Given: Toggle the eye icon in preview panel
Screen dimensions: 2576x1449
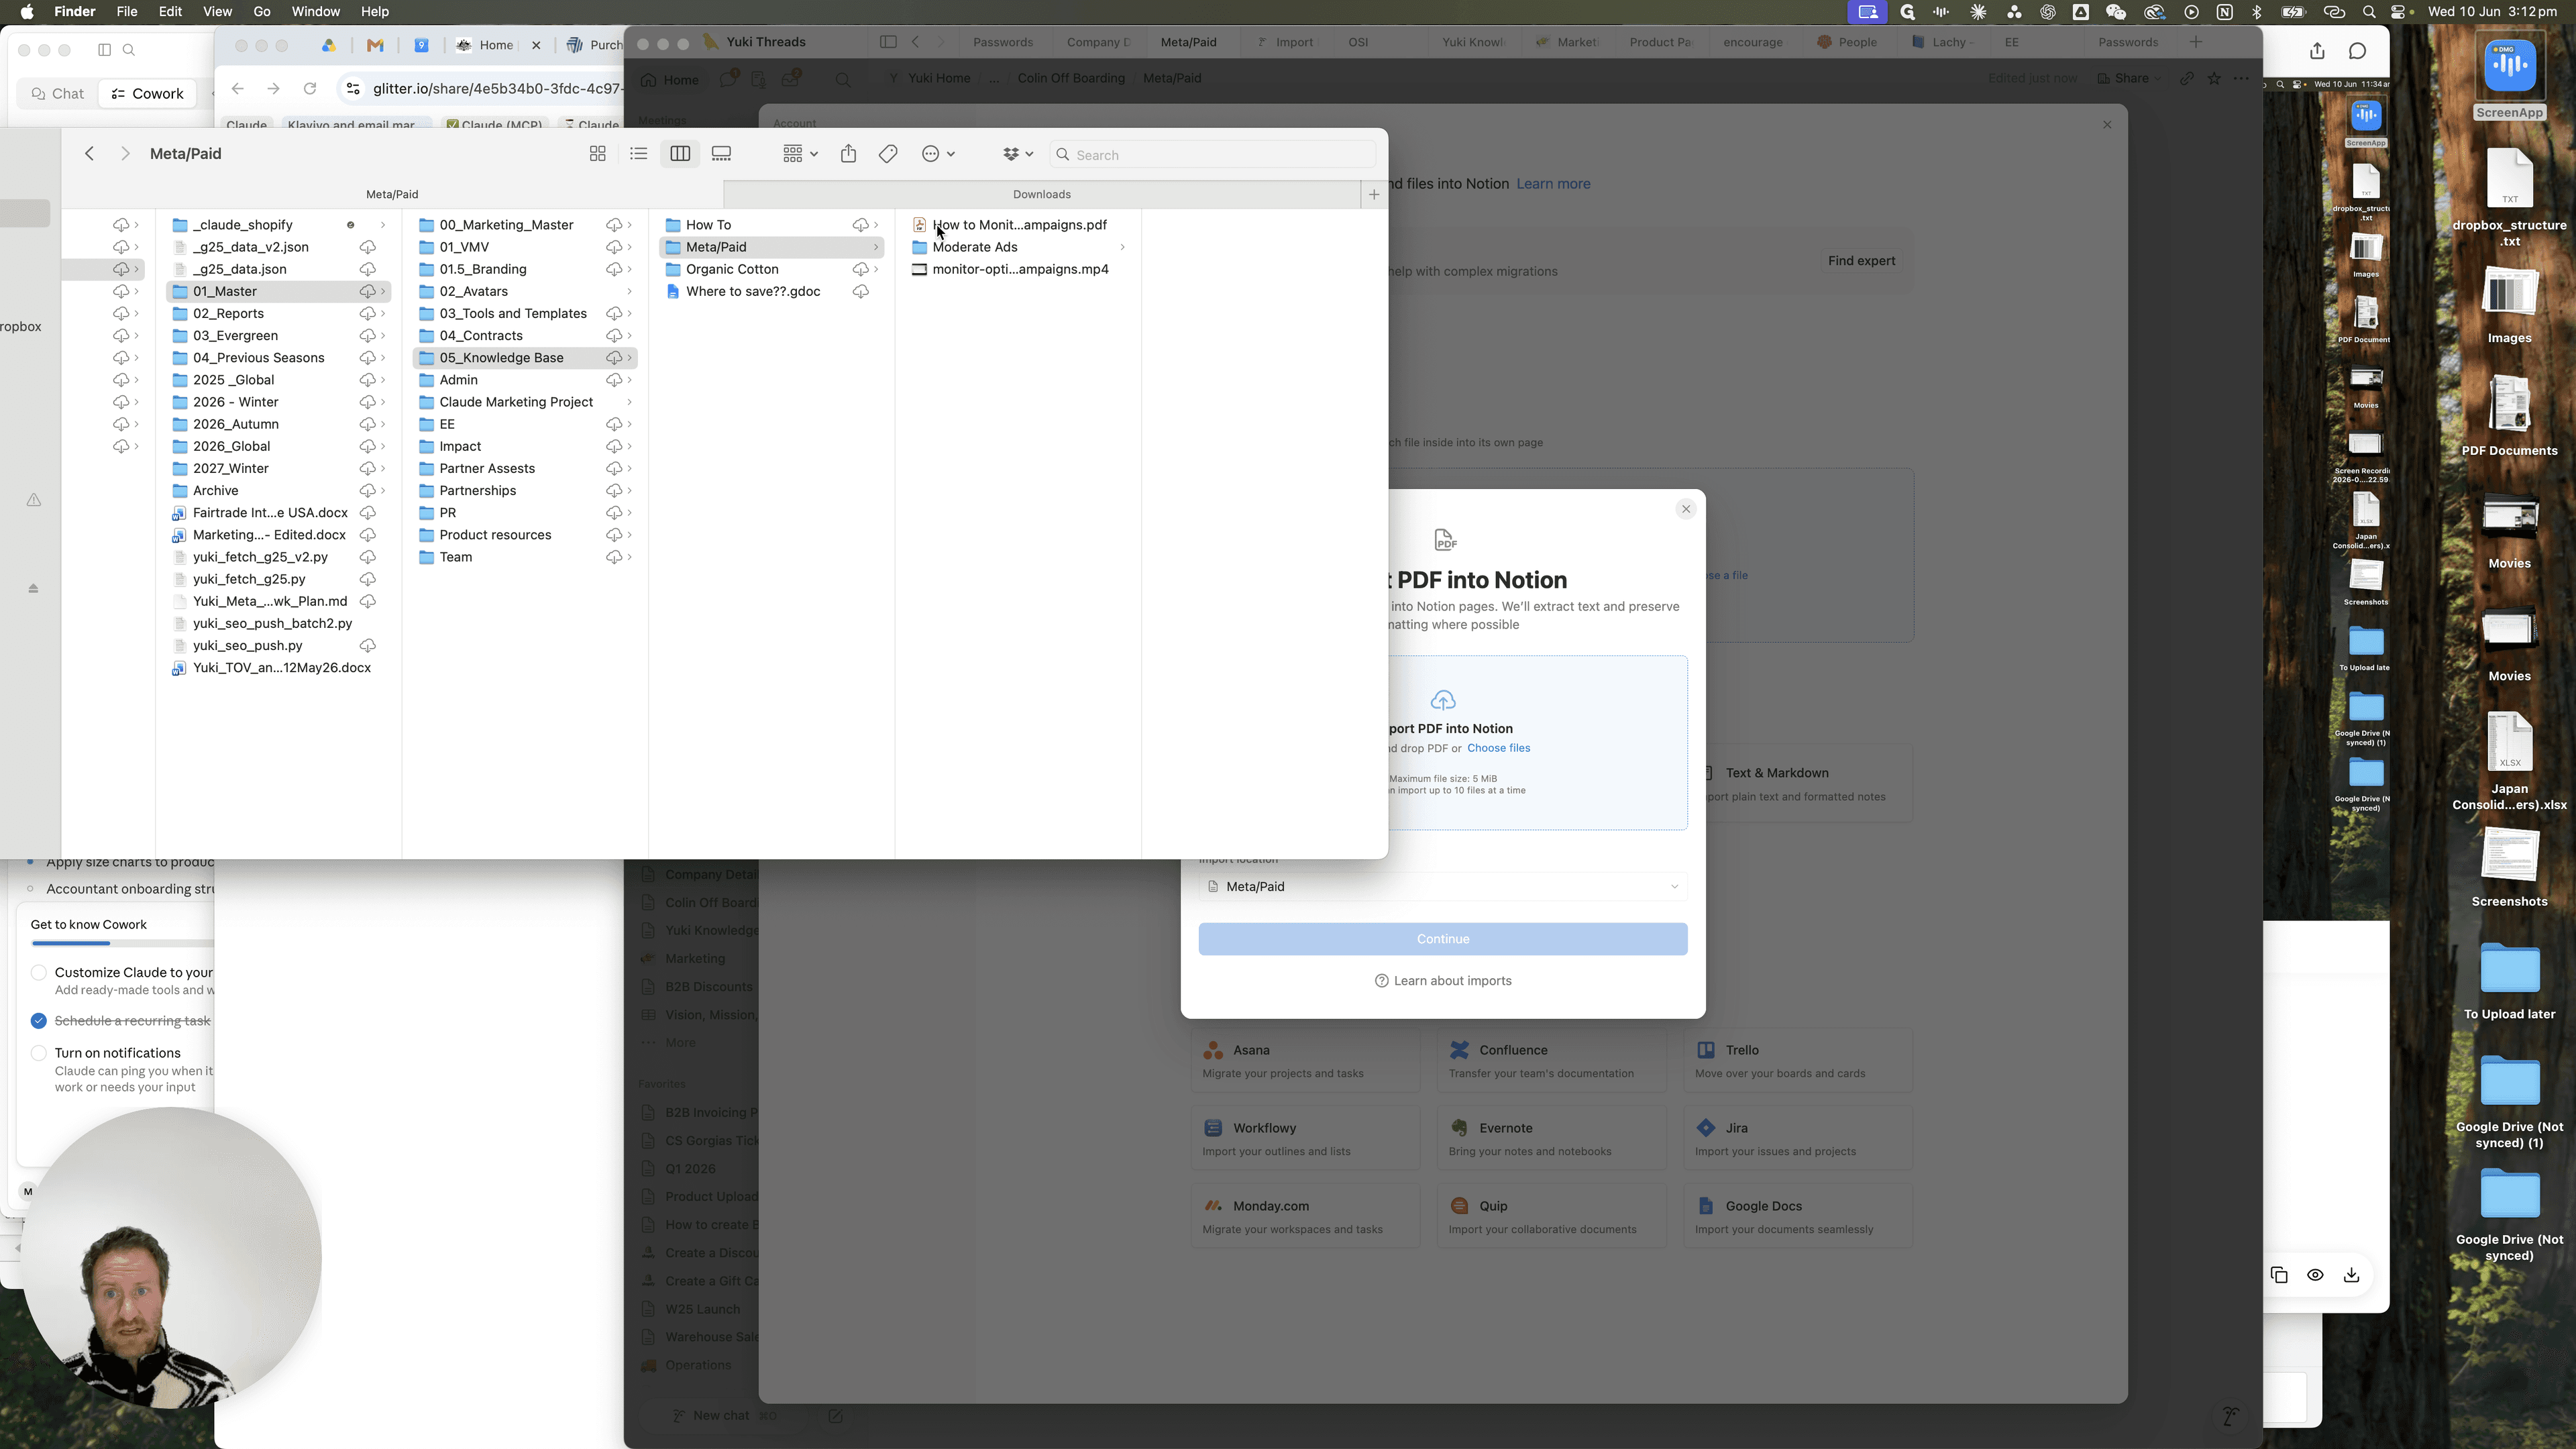Looking at the screenshot, I should (2315, 1275).
